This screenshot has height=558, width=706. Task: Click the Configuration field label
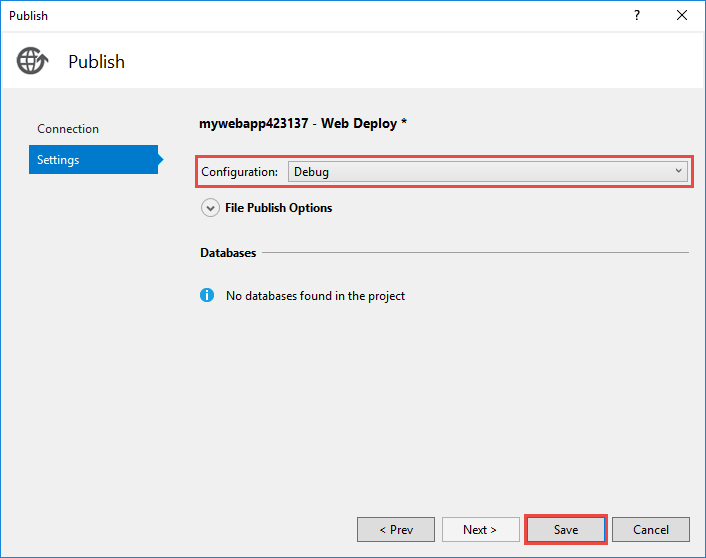point(240,172)
